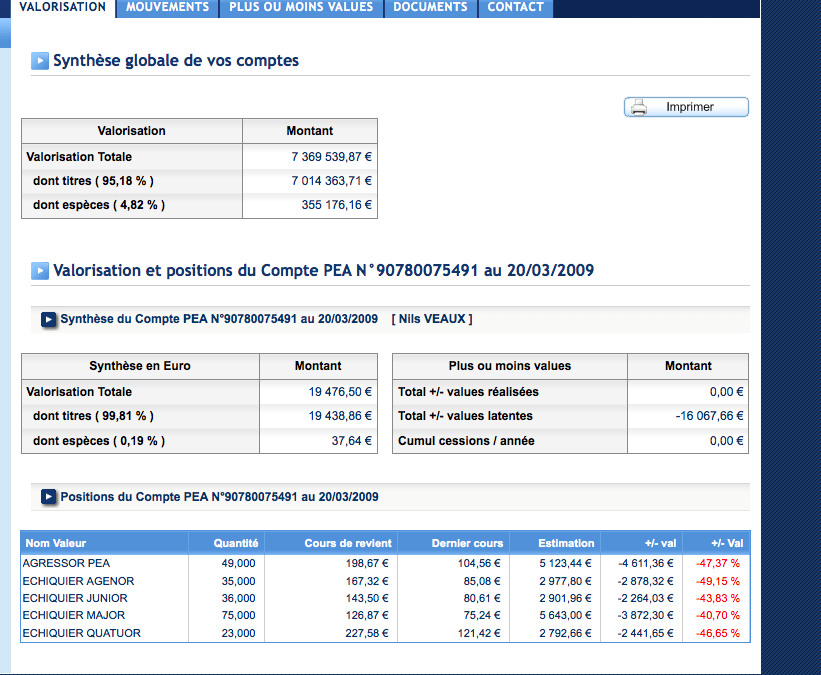Click ECHIQUIER MAJOR estimation 5 643,00 €
This screenshot has height=675, width=821.
565,615
